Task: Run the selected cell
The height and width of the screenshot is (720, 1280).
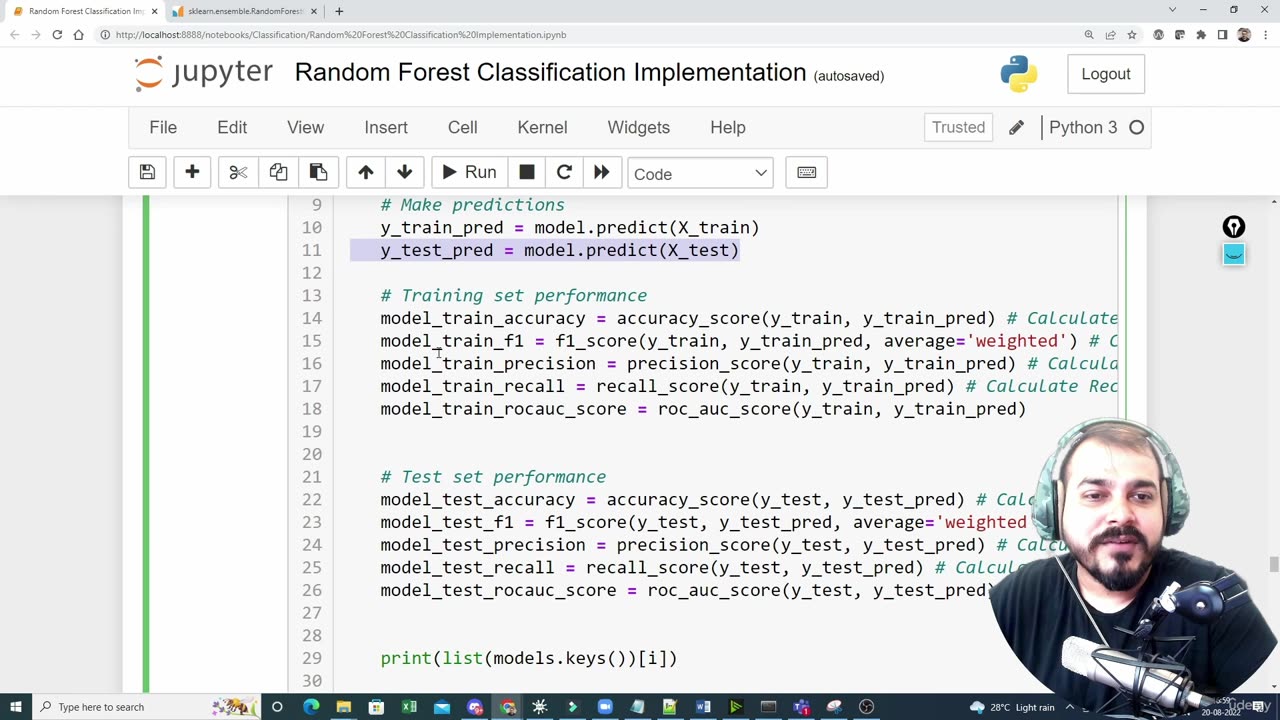Action: (469, 173)
